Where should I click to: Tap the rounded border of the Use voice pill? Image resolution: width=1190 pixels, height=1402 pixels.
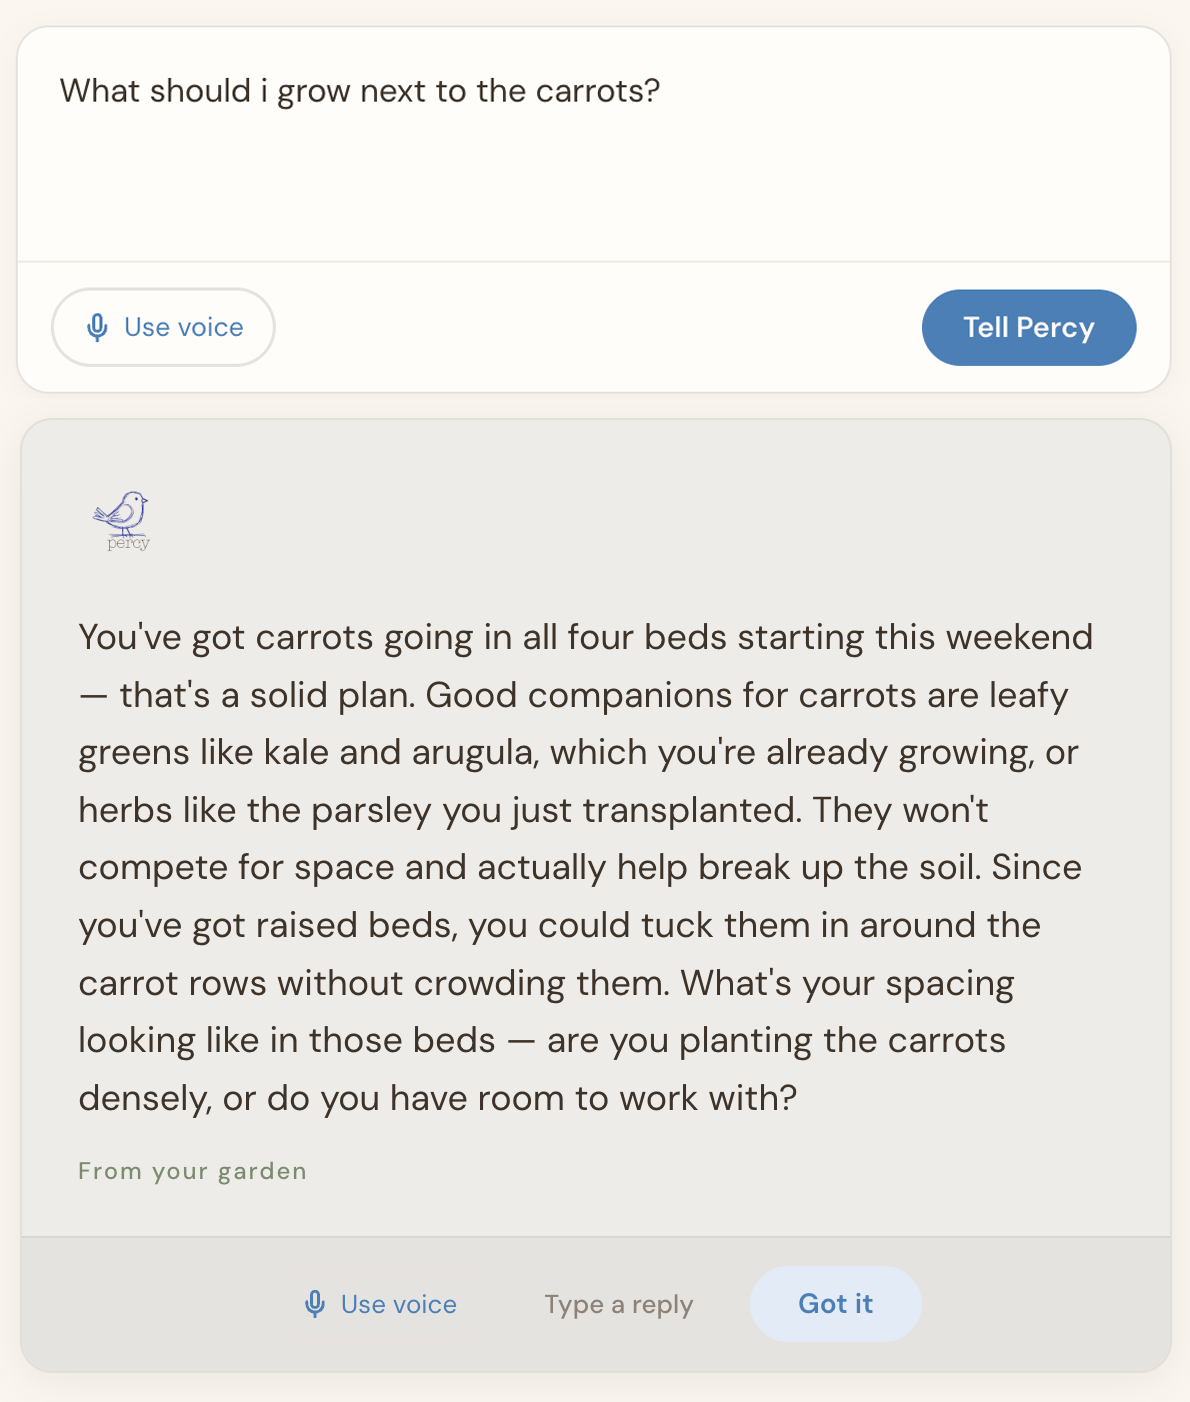(x=163, y=293)
